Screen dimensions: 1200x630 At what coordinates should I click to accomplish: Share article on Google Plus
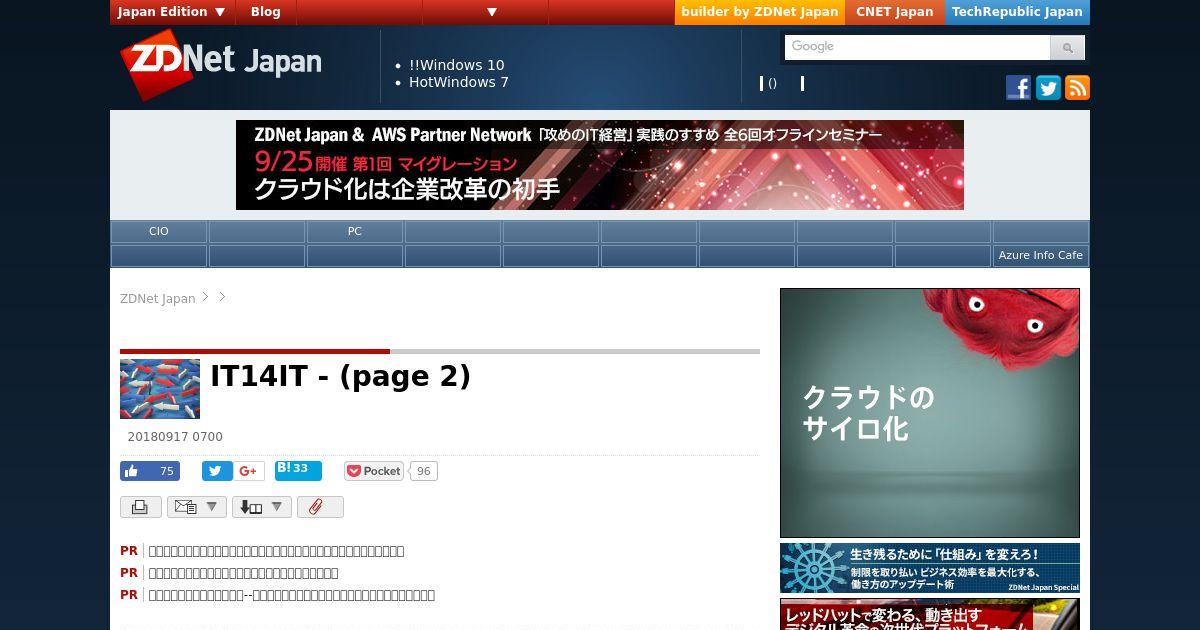click(x=249, y=471)
